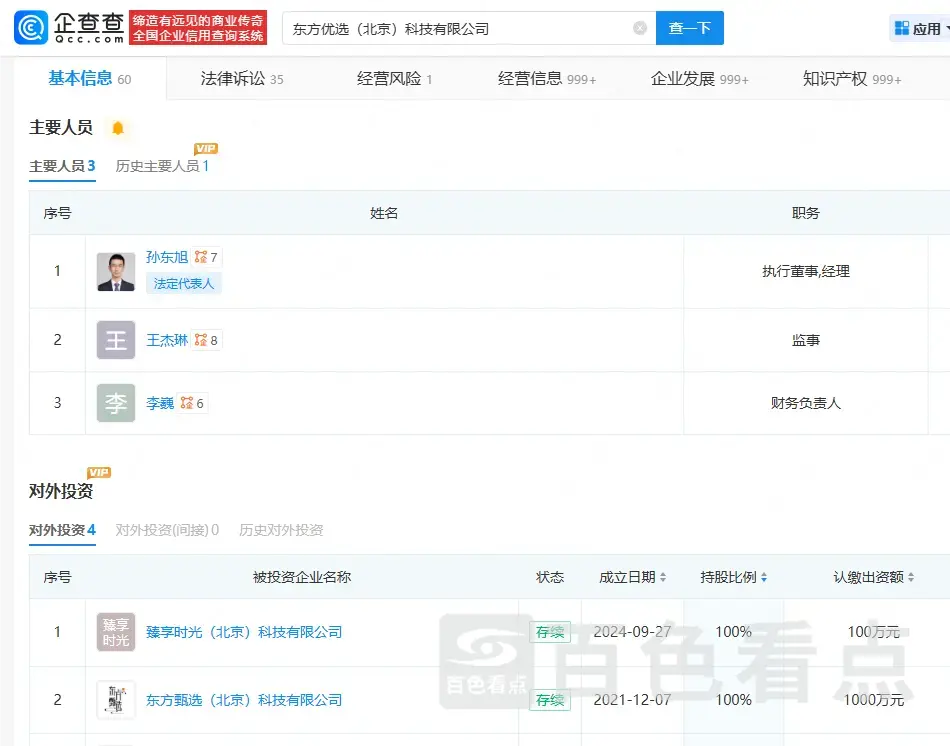Open the relation graph icon beside 李巍

(187, 403)
